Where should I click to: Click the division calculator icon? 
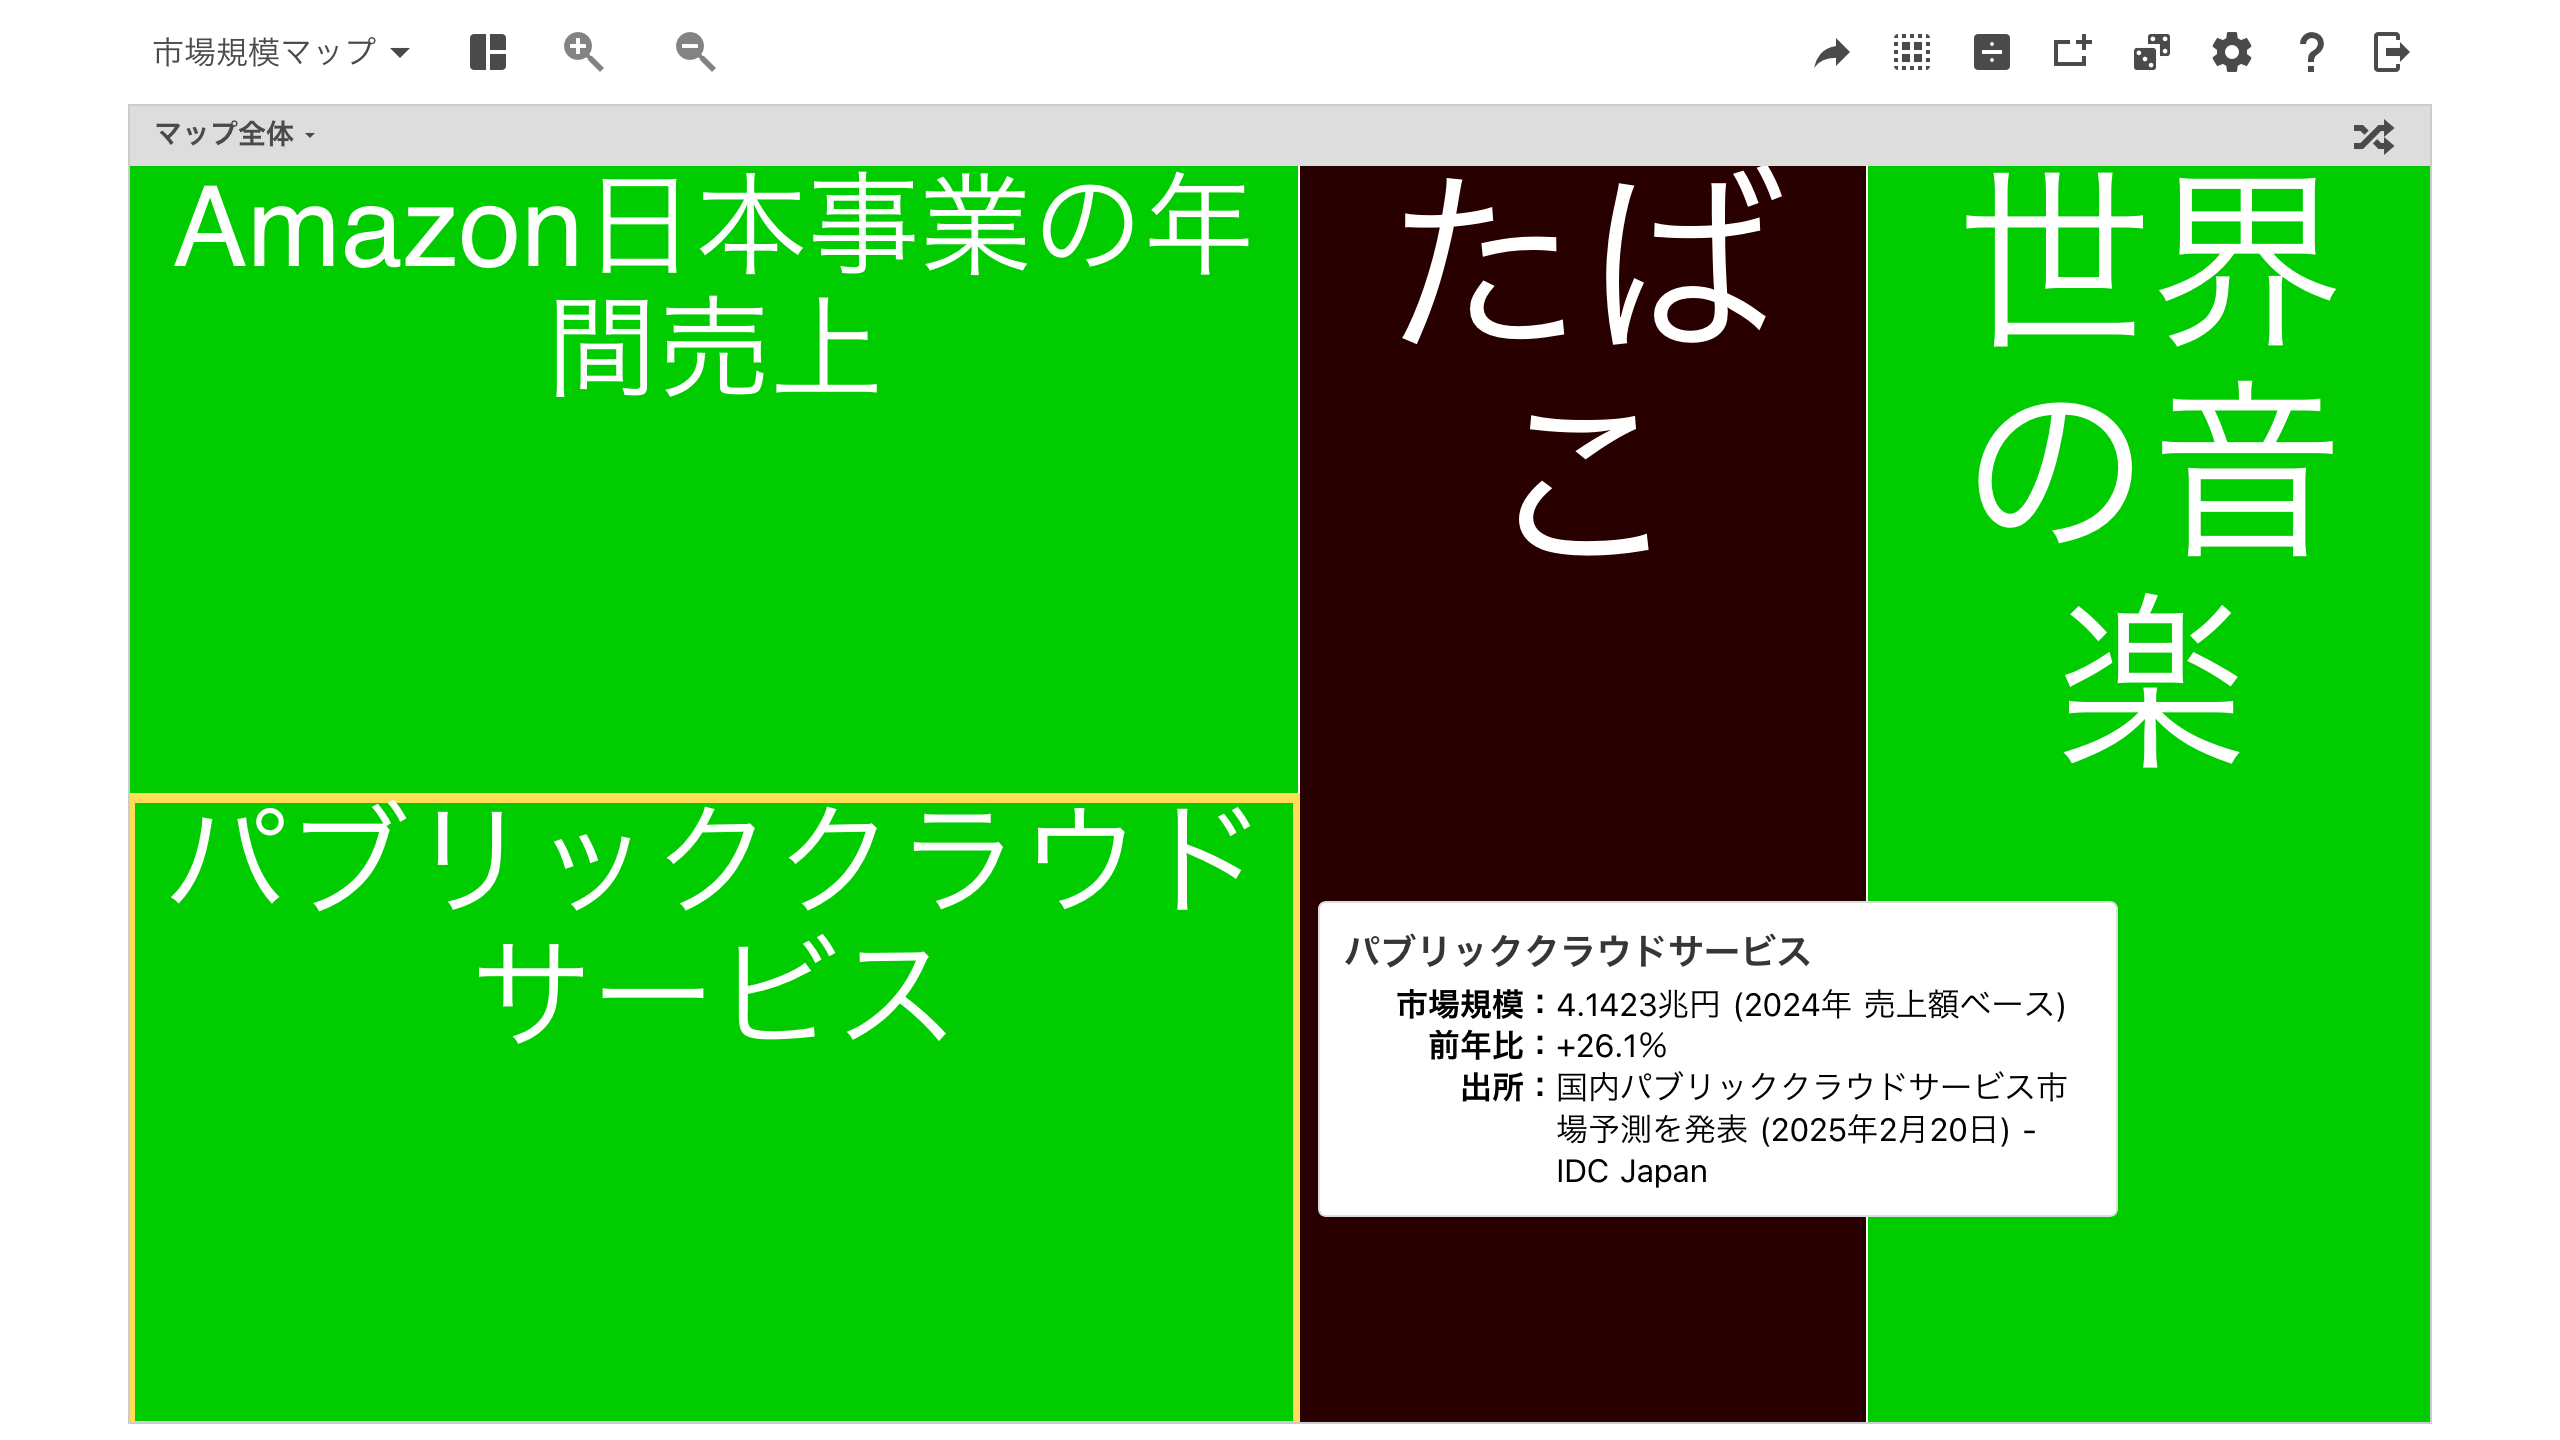coord(1992,52)
